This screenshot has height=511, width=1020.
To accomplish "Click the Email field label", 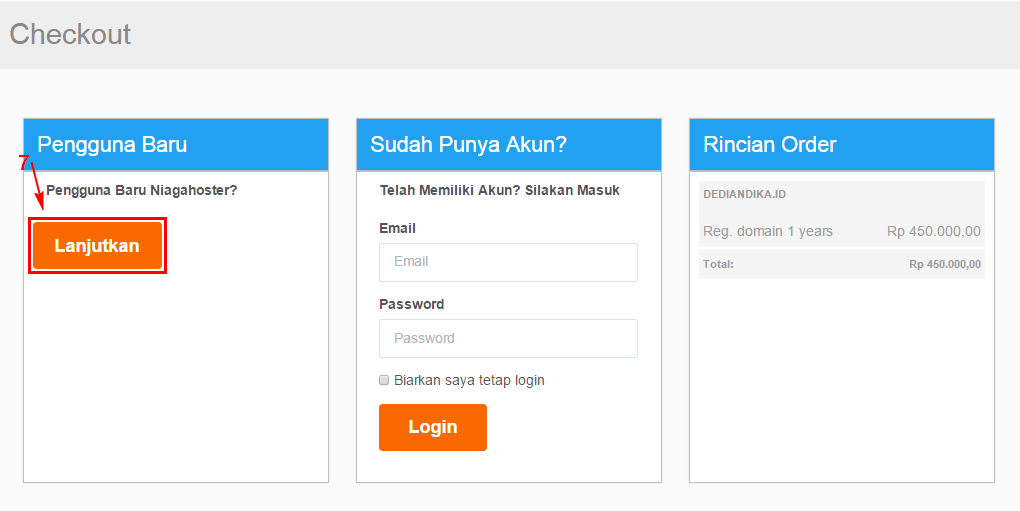I will tap(397, 228).
